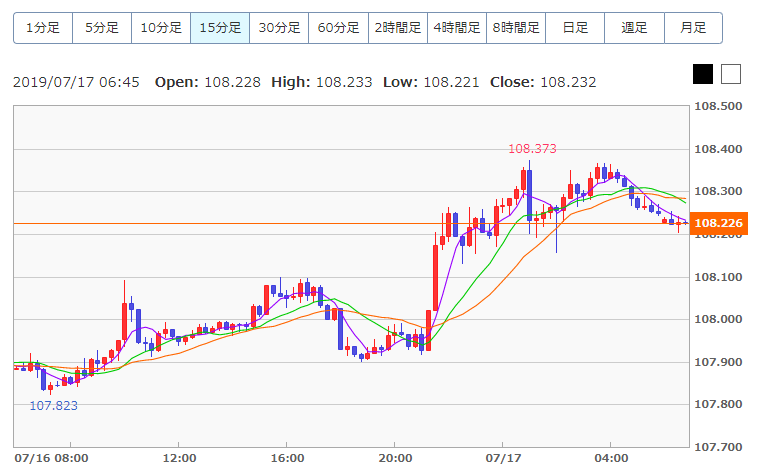Click the 108.000 price axis label
Image resolution: width=760 pixels, height=475 pixels.
(718, 319)
